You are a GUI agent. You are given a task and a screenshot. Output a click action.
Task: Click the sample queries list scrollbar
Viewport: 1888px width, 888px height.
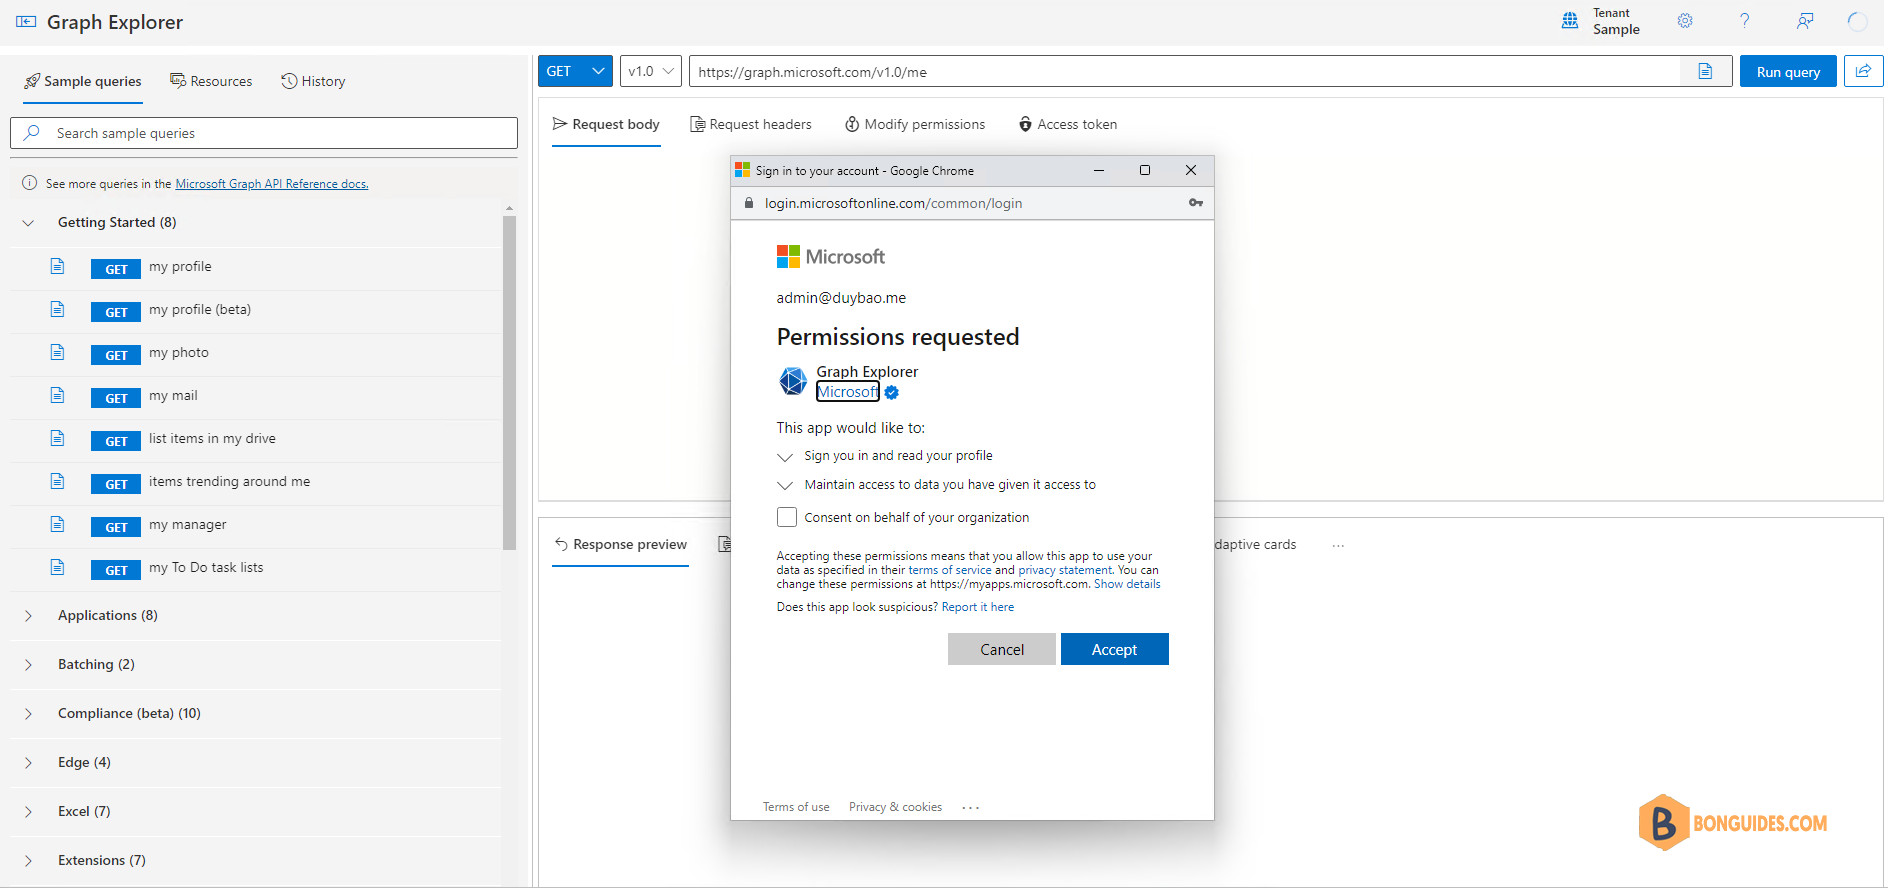[509, 382]
